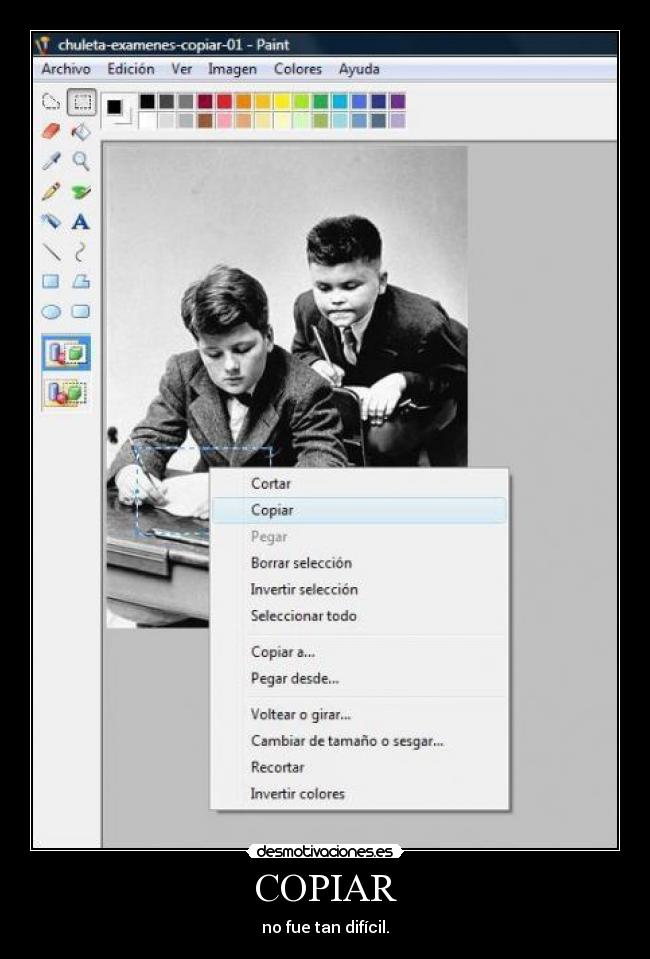Enable opaque selection option
Viewport: 650px width, 959px height.
(66, 353)
